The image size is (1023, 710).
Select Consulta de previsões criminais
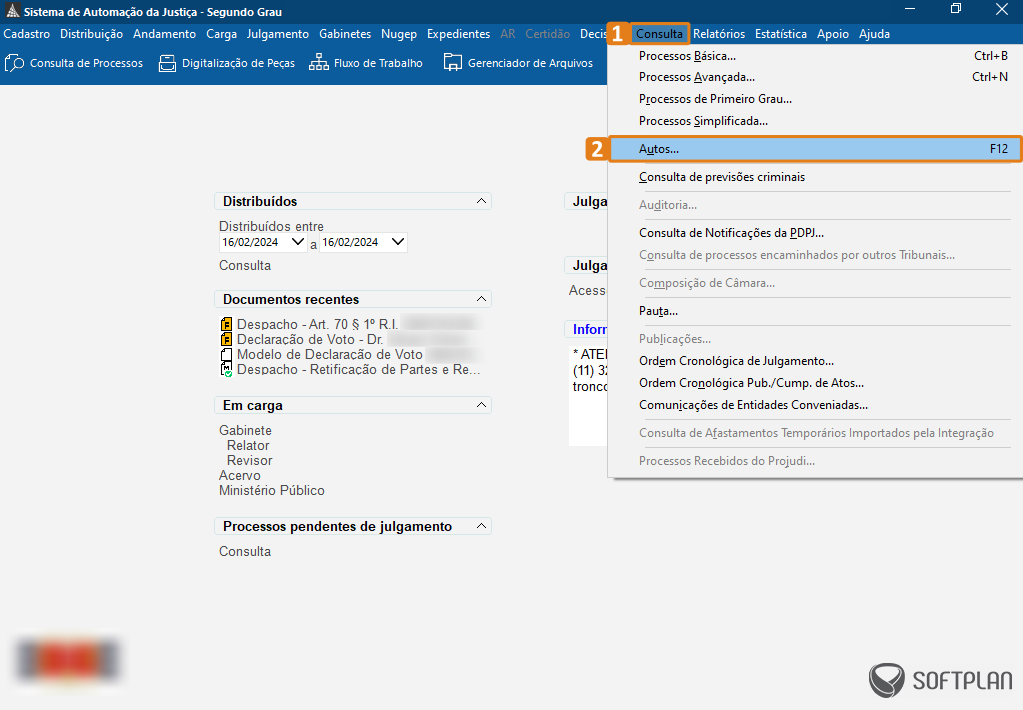(816, 177)
